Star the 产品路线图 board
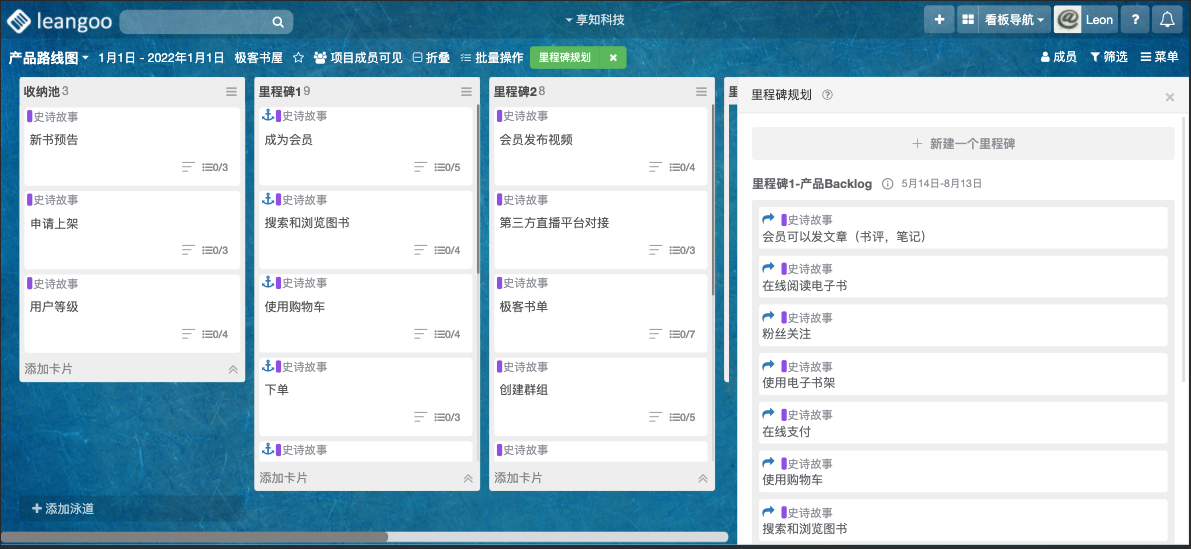This screenshot has width=1191, height=549. point(298,58)
